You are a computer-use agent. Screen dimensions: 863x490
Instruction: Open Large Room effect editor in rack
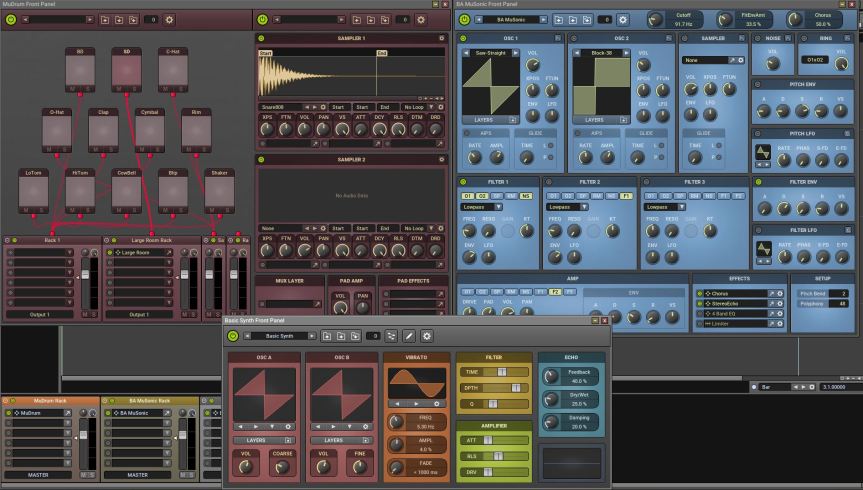pyautogui.click(x=168, y=252)
